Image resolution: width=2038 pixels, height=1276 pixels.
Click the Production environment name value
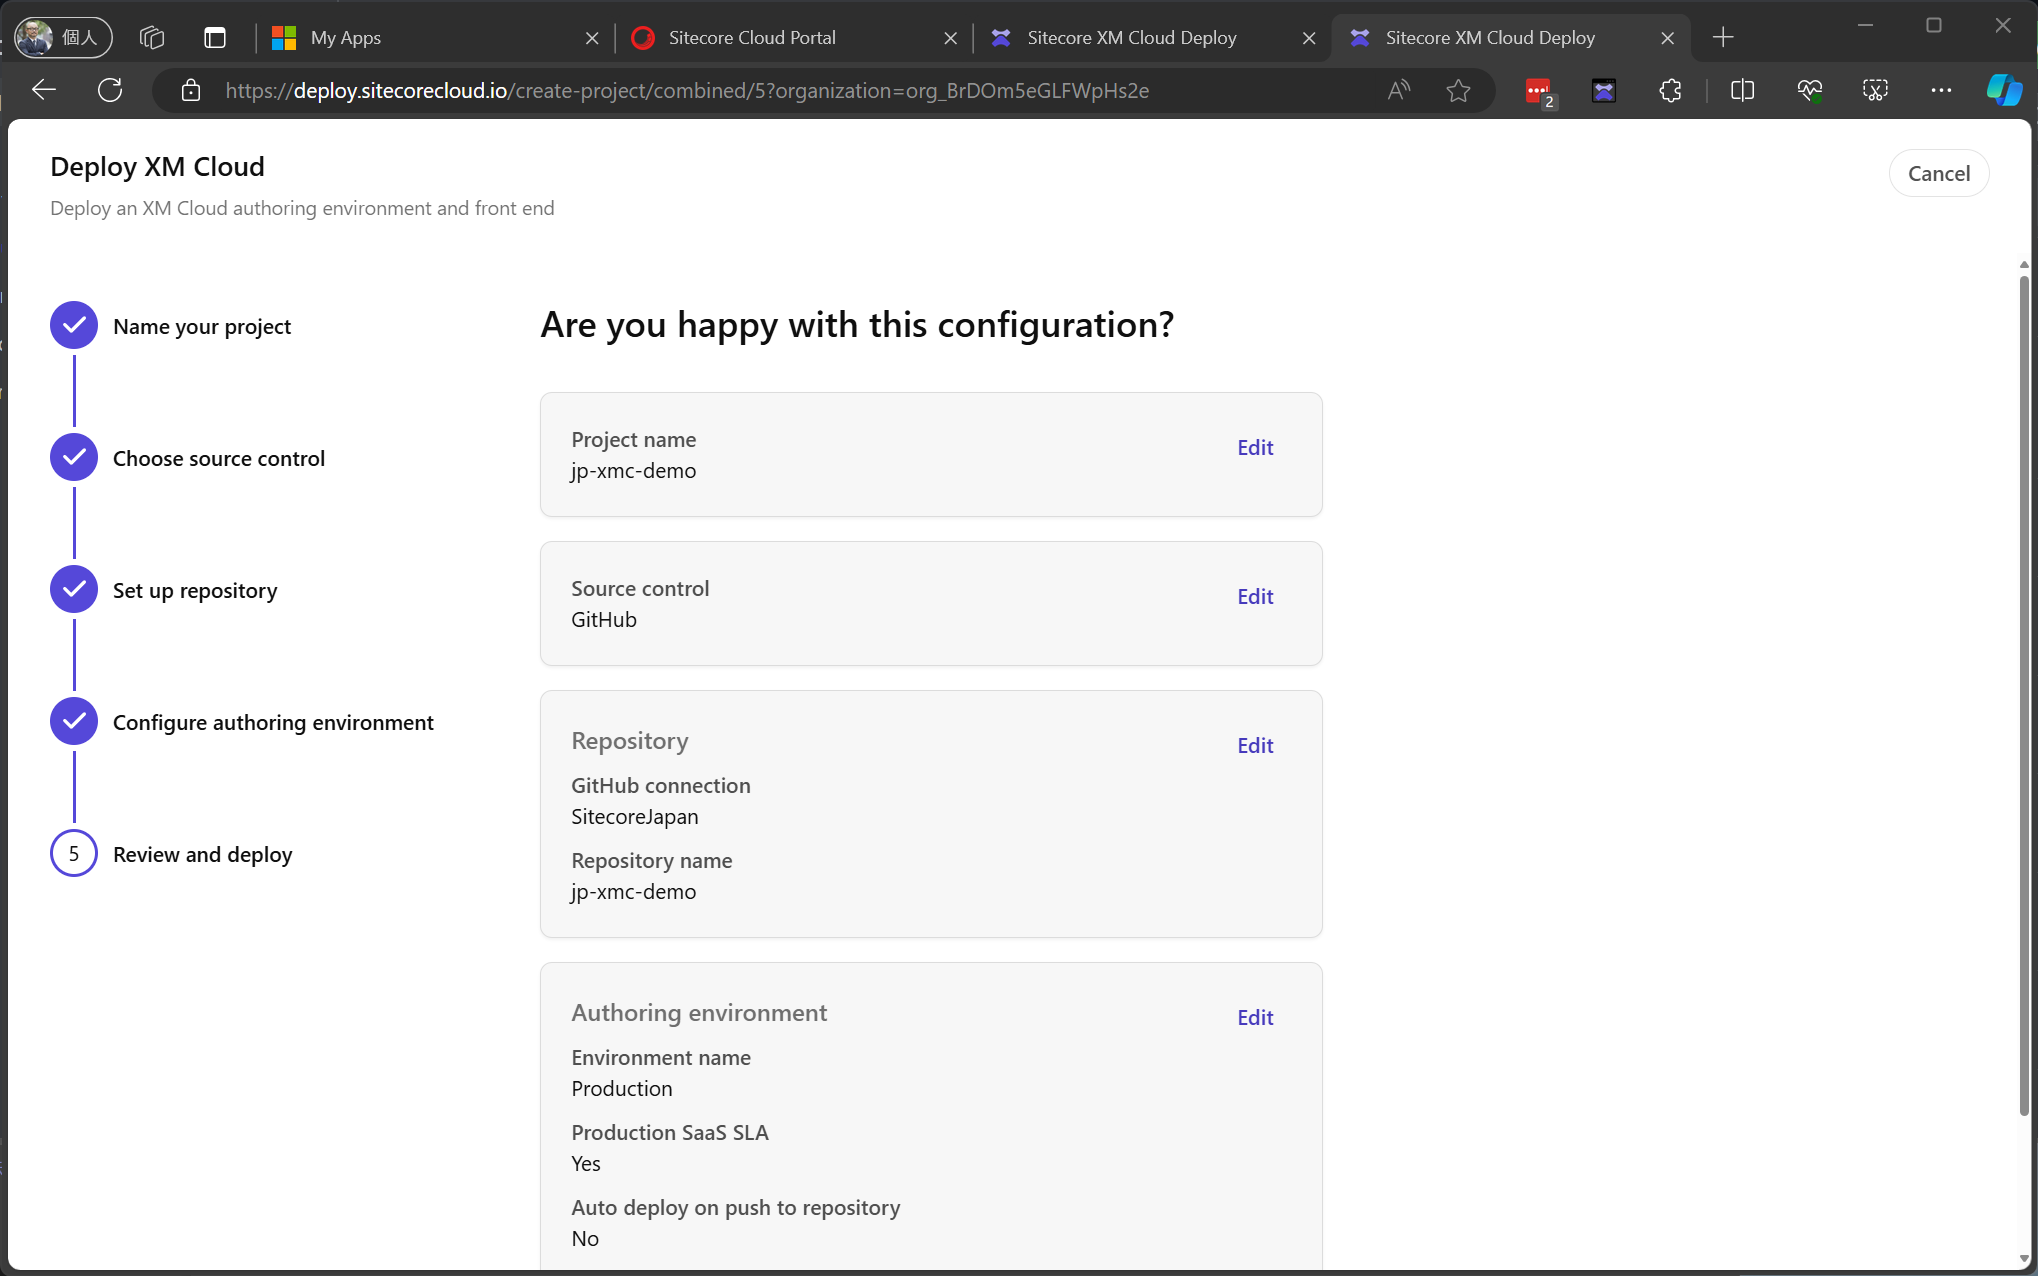(622, 1088)
